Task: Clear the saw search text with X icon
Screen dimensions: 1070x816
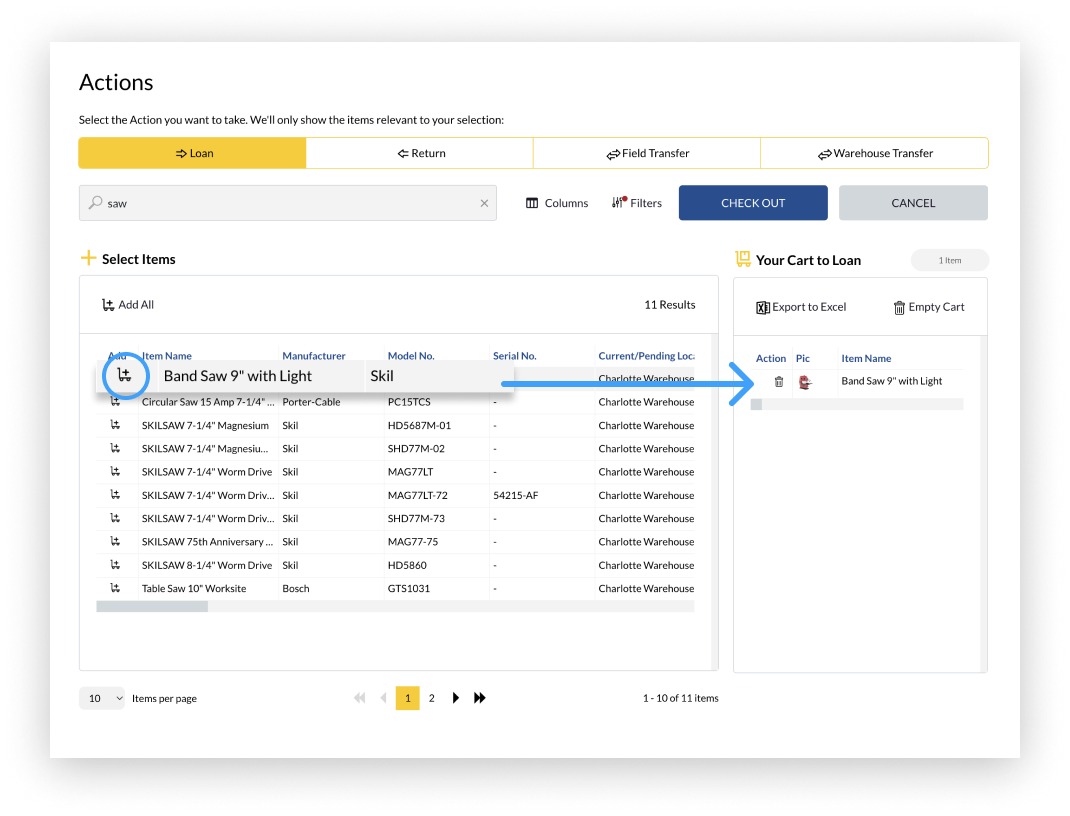Action: click(484, 203)
